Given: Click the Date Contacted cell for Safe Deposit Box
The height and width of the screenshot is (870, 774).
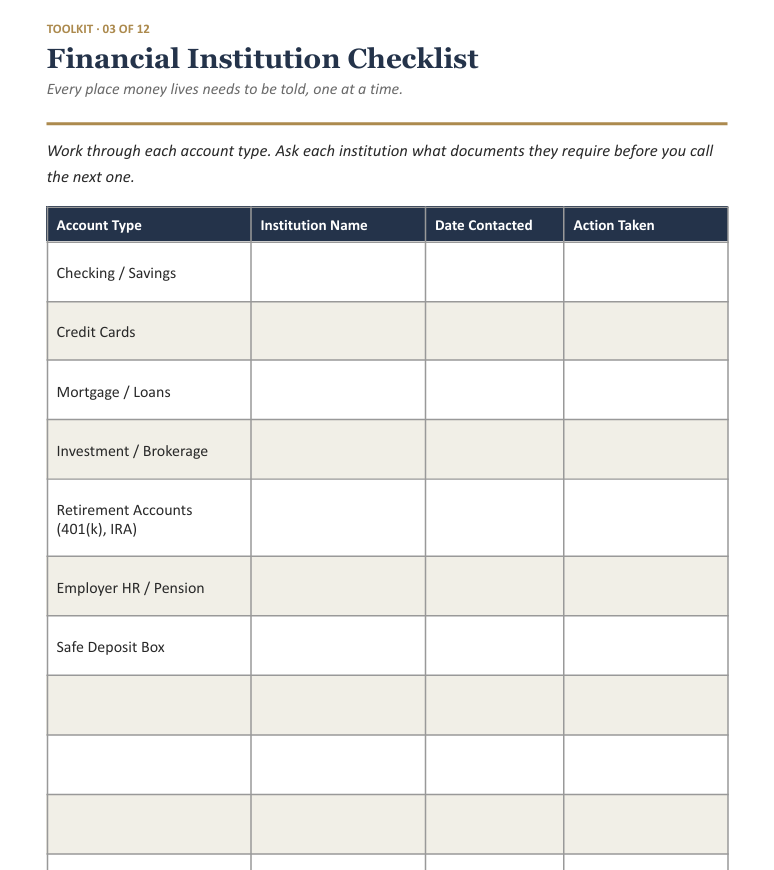Looking at the screenshot, I should (494, 646).
